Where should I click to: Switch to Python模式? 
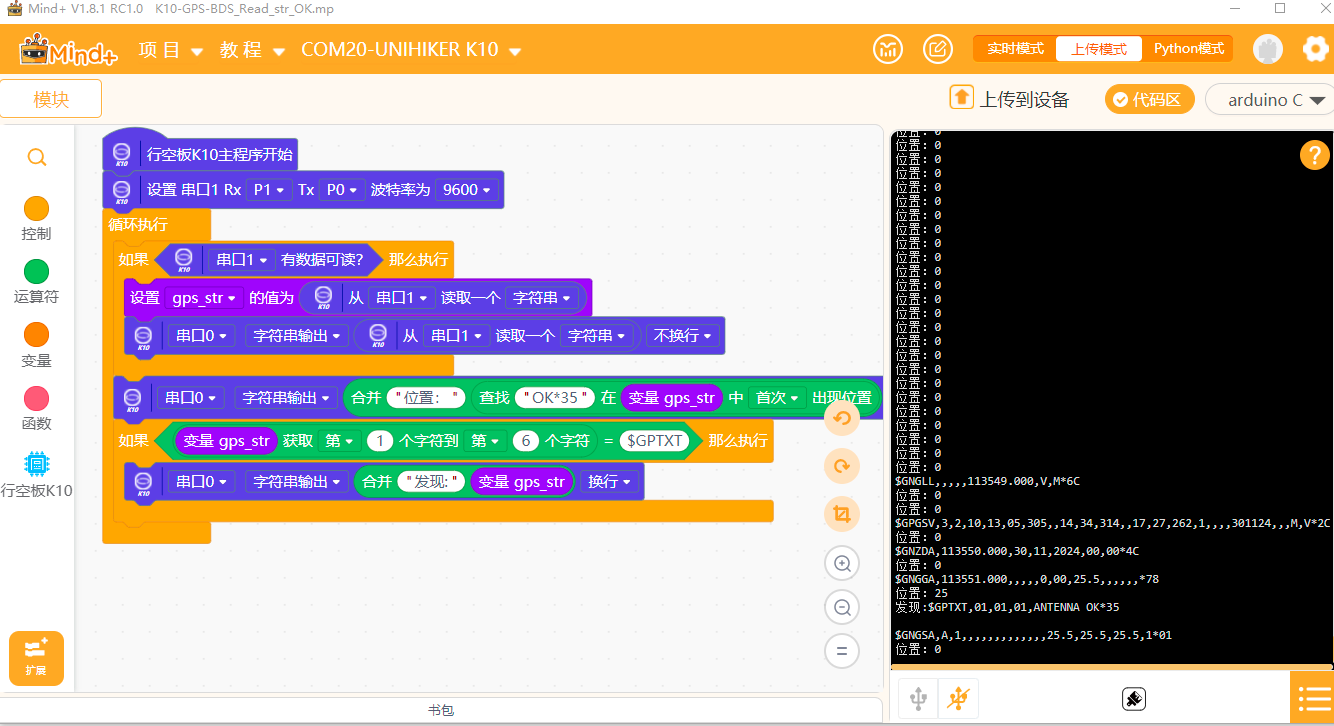[1189, 49]
